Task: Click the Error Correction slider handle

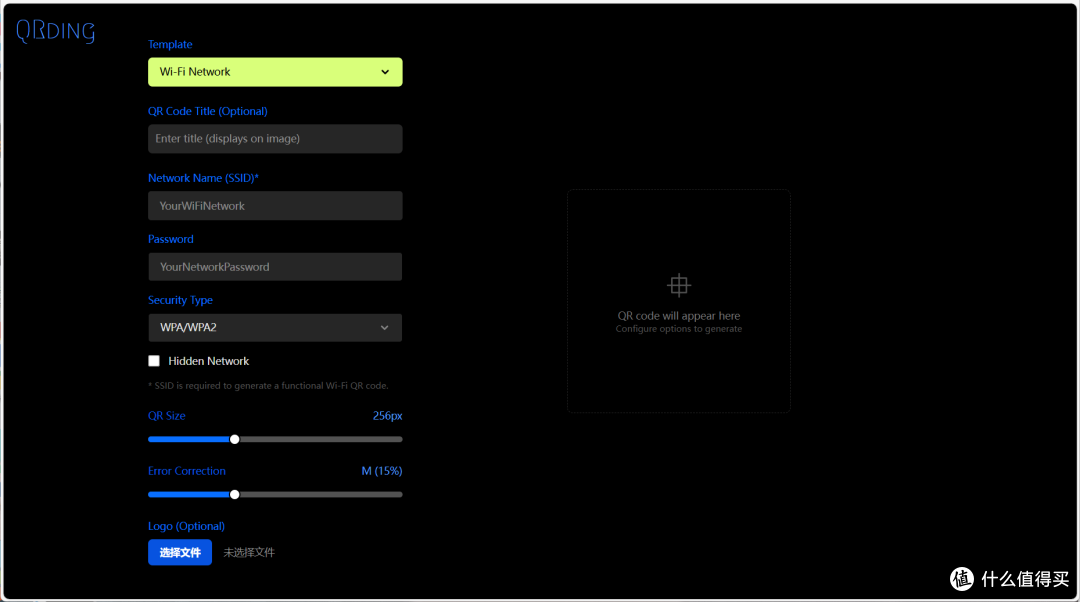Action: tap(234, 495)
